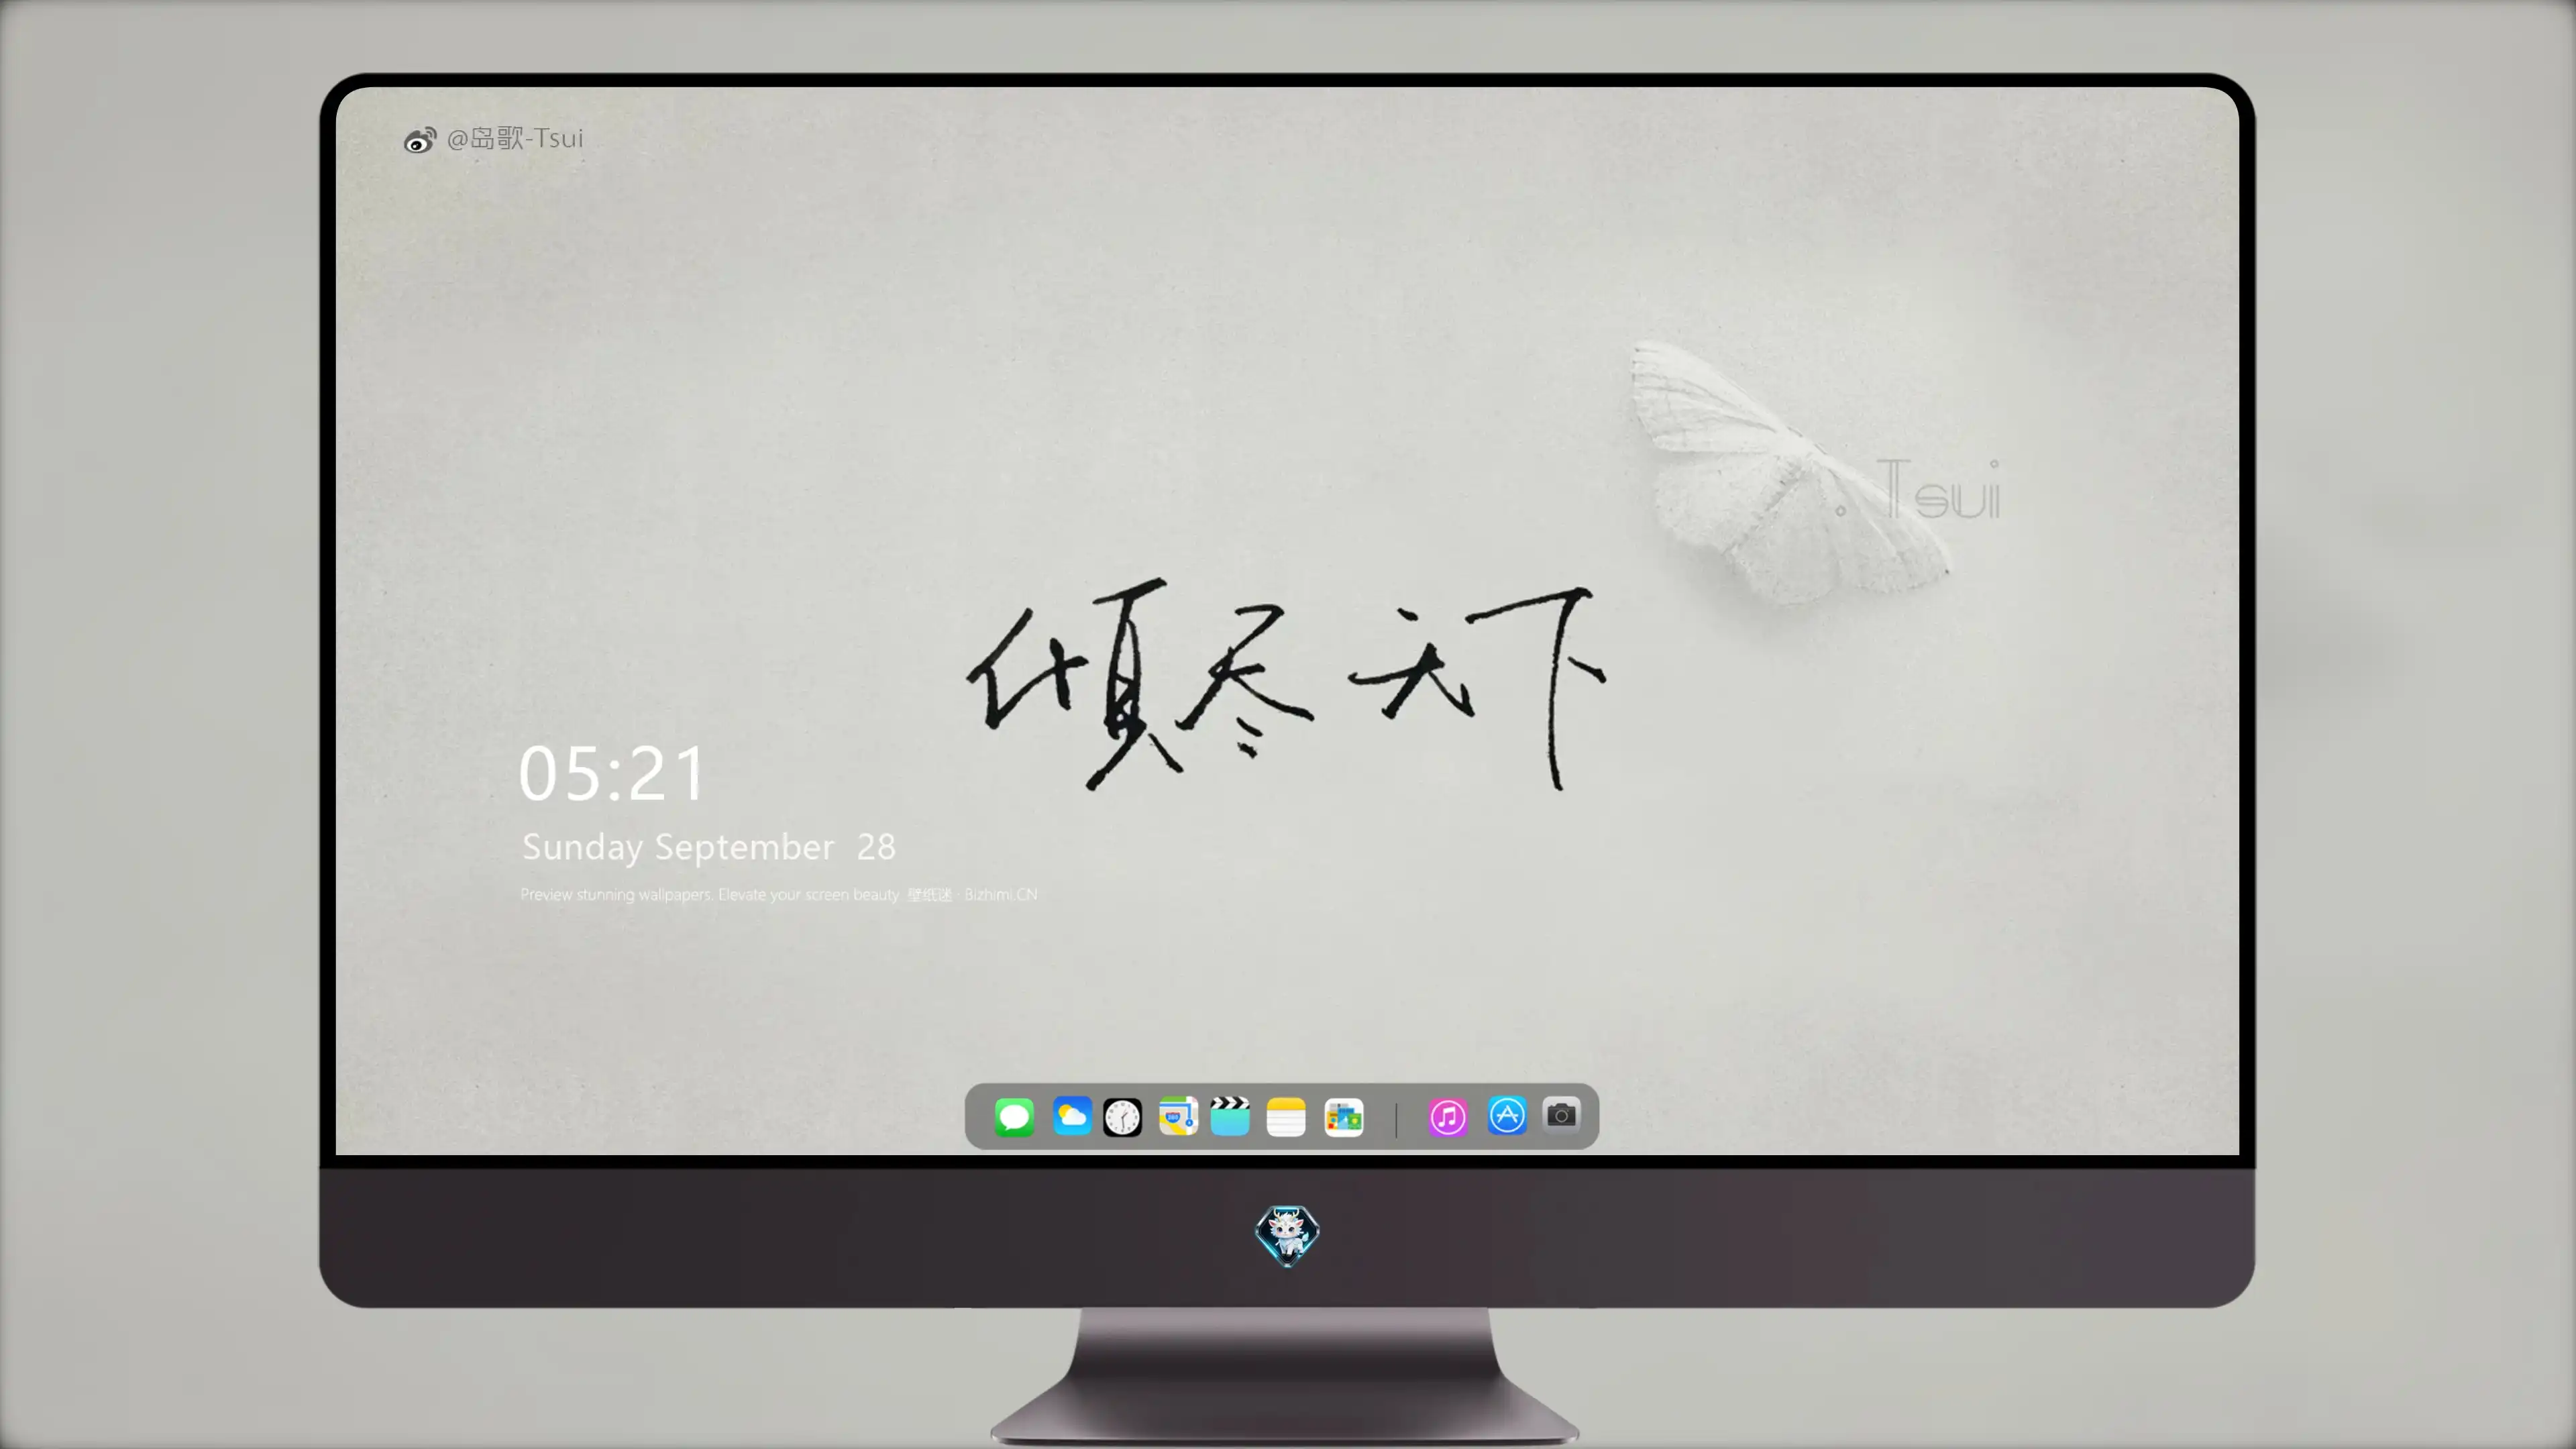The image size is (2576, 1449).
Task: Open the Passbook cards app icon
Action: (x=1344, y=1117)
